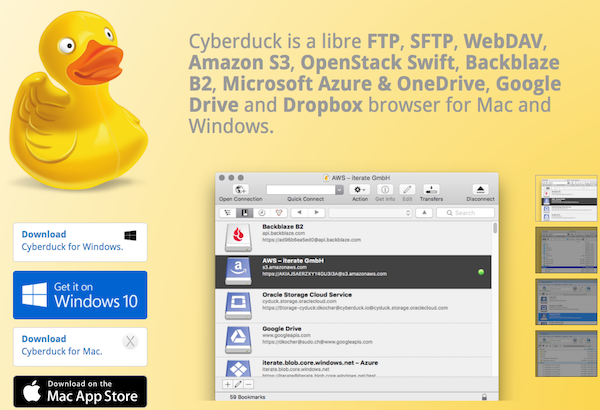Click into the Quick Connect field

click(x=301, y=189)
